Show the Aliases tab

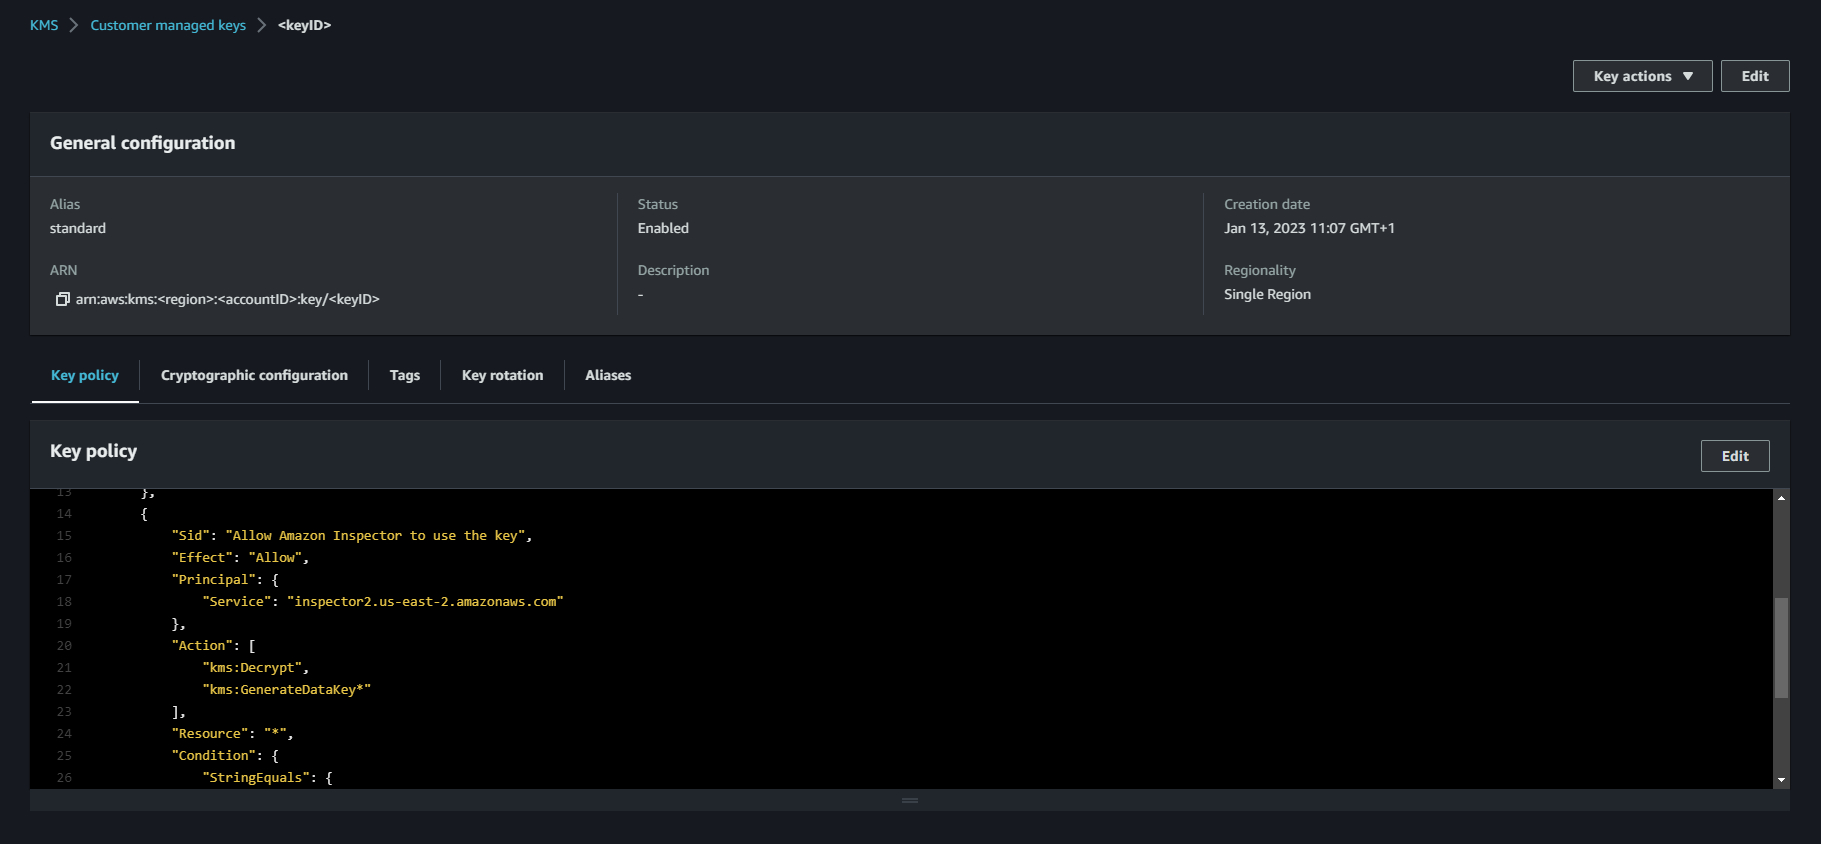pyautogui.click(x=608, y=375)
